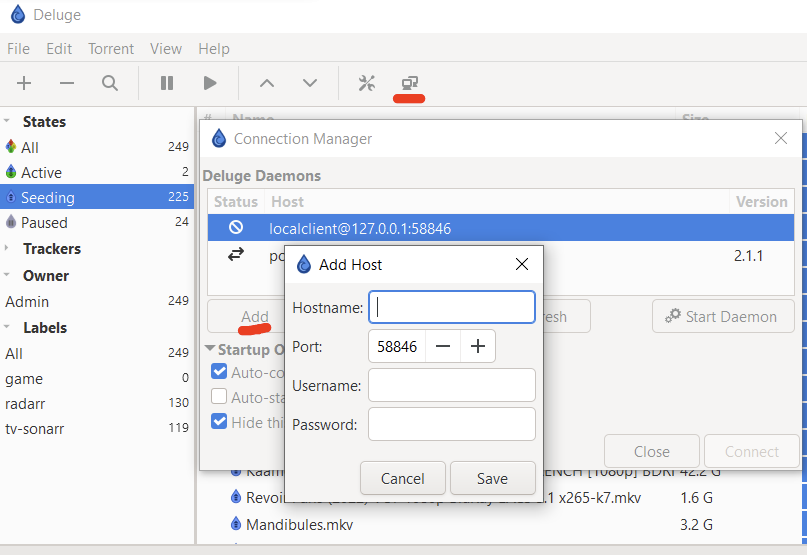Click the Deluge logo in title bar
This screenshot has width=807, height=555.
(17, 14)
